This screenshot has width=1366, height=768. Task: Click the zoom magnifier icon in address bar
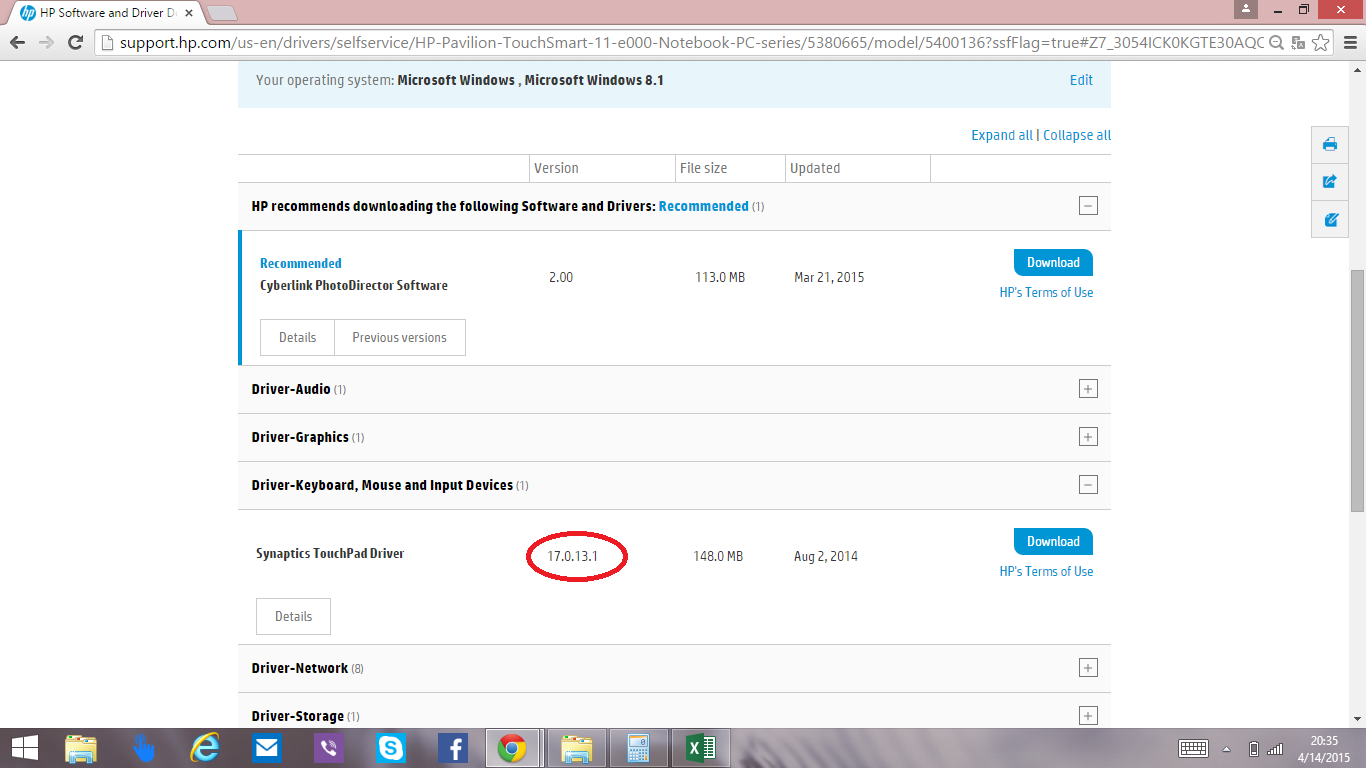pos(1278,43)
